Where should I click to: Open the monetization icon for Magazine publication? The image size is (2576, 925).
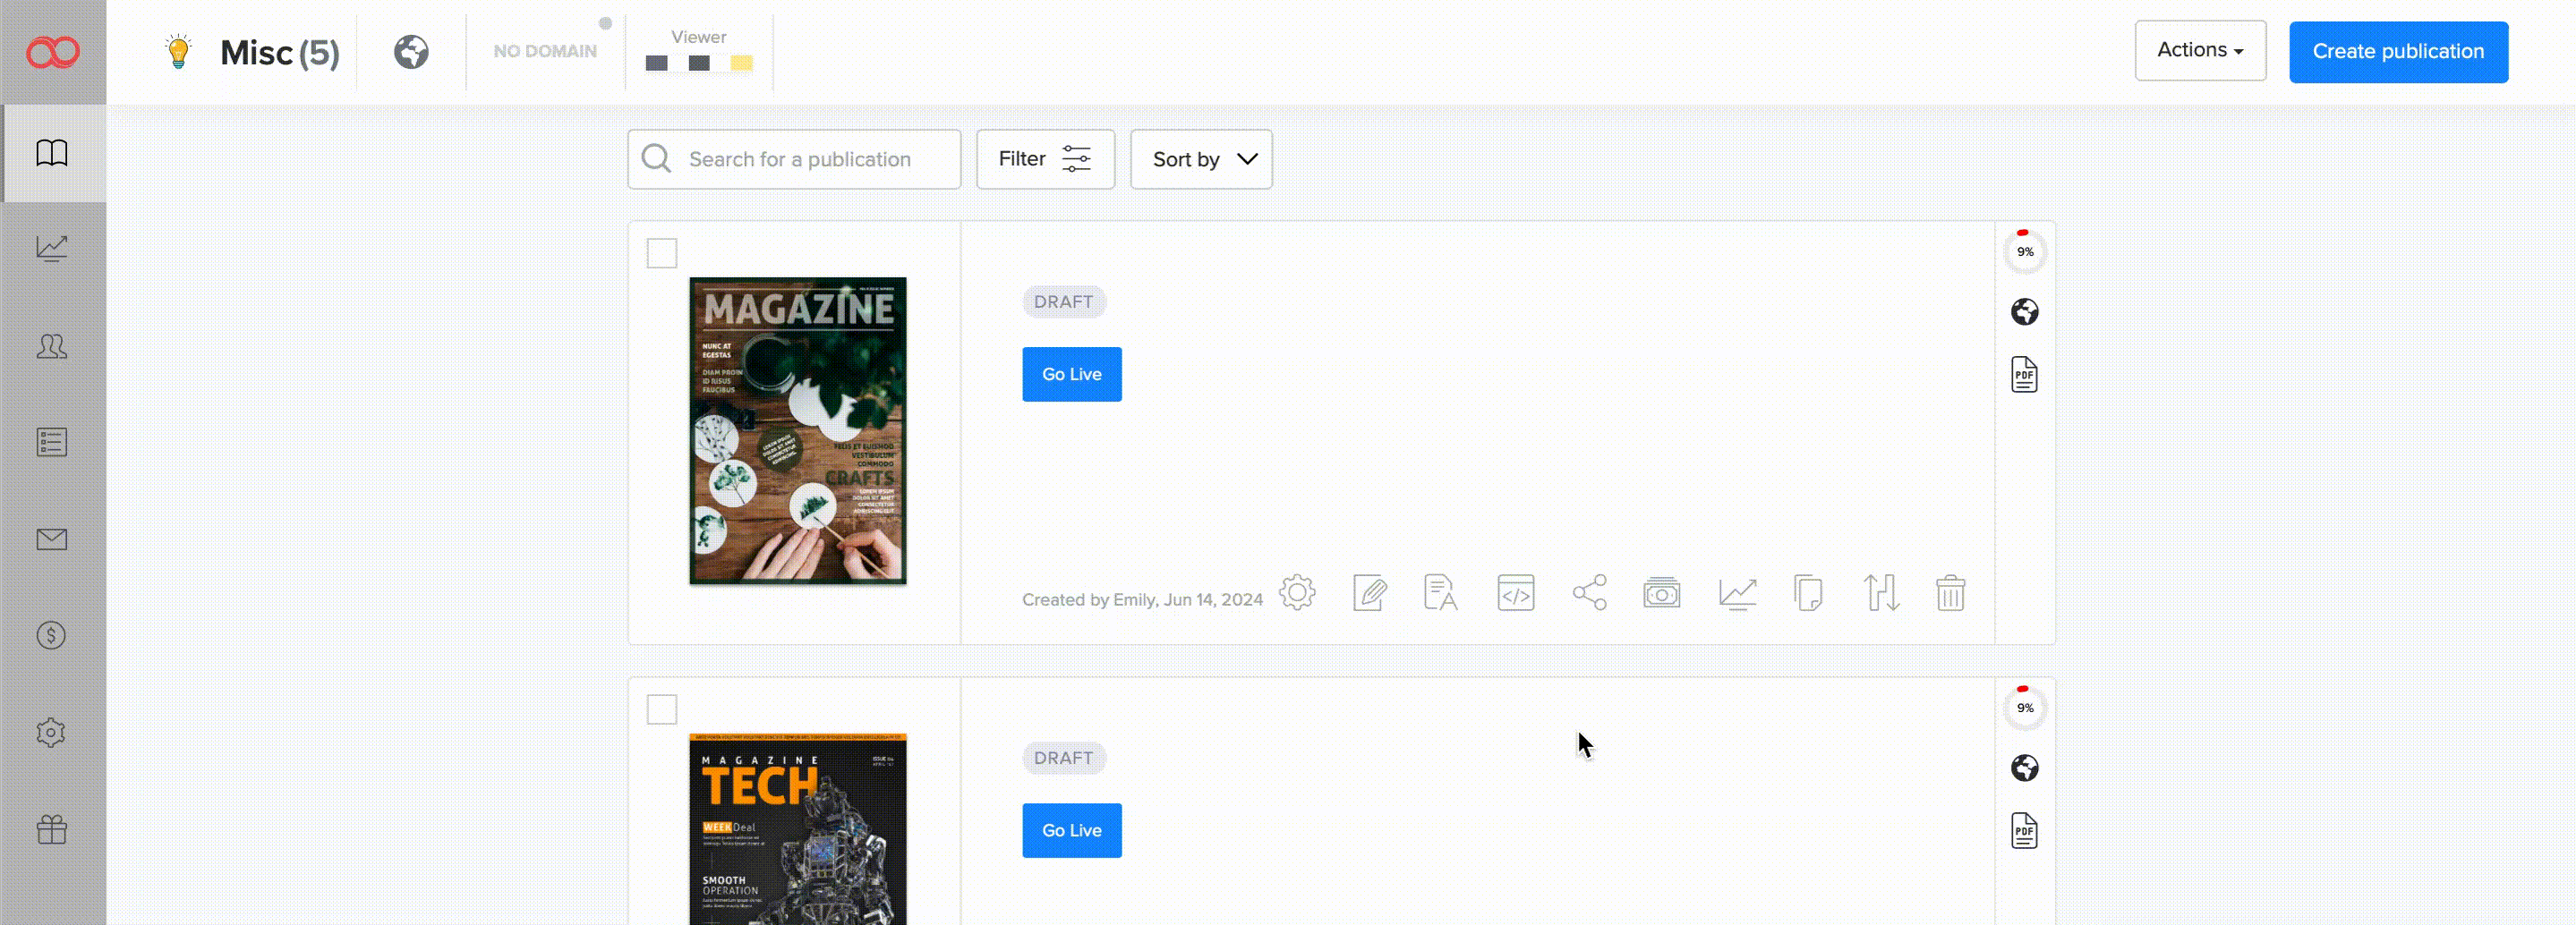[1661, 593]
